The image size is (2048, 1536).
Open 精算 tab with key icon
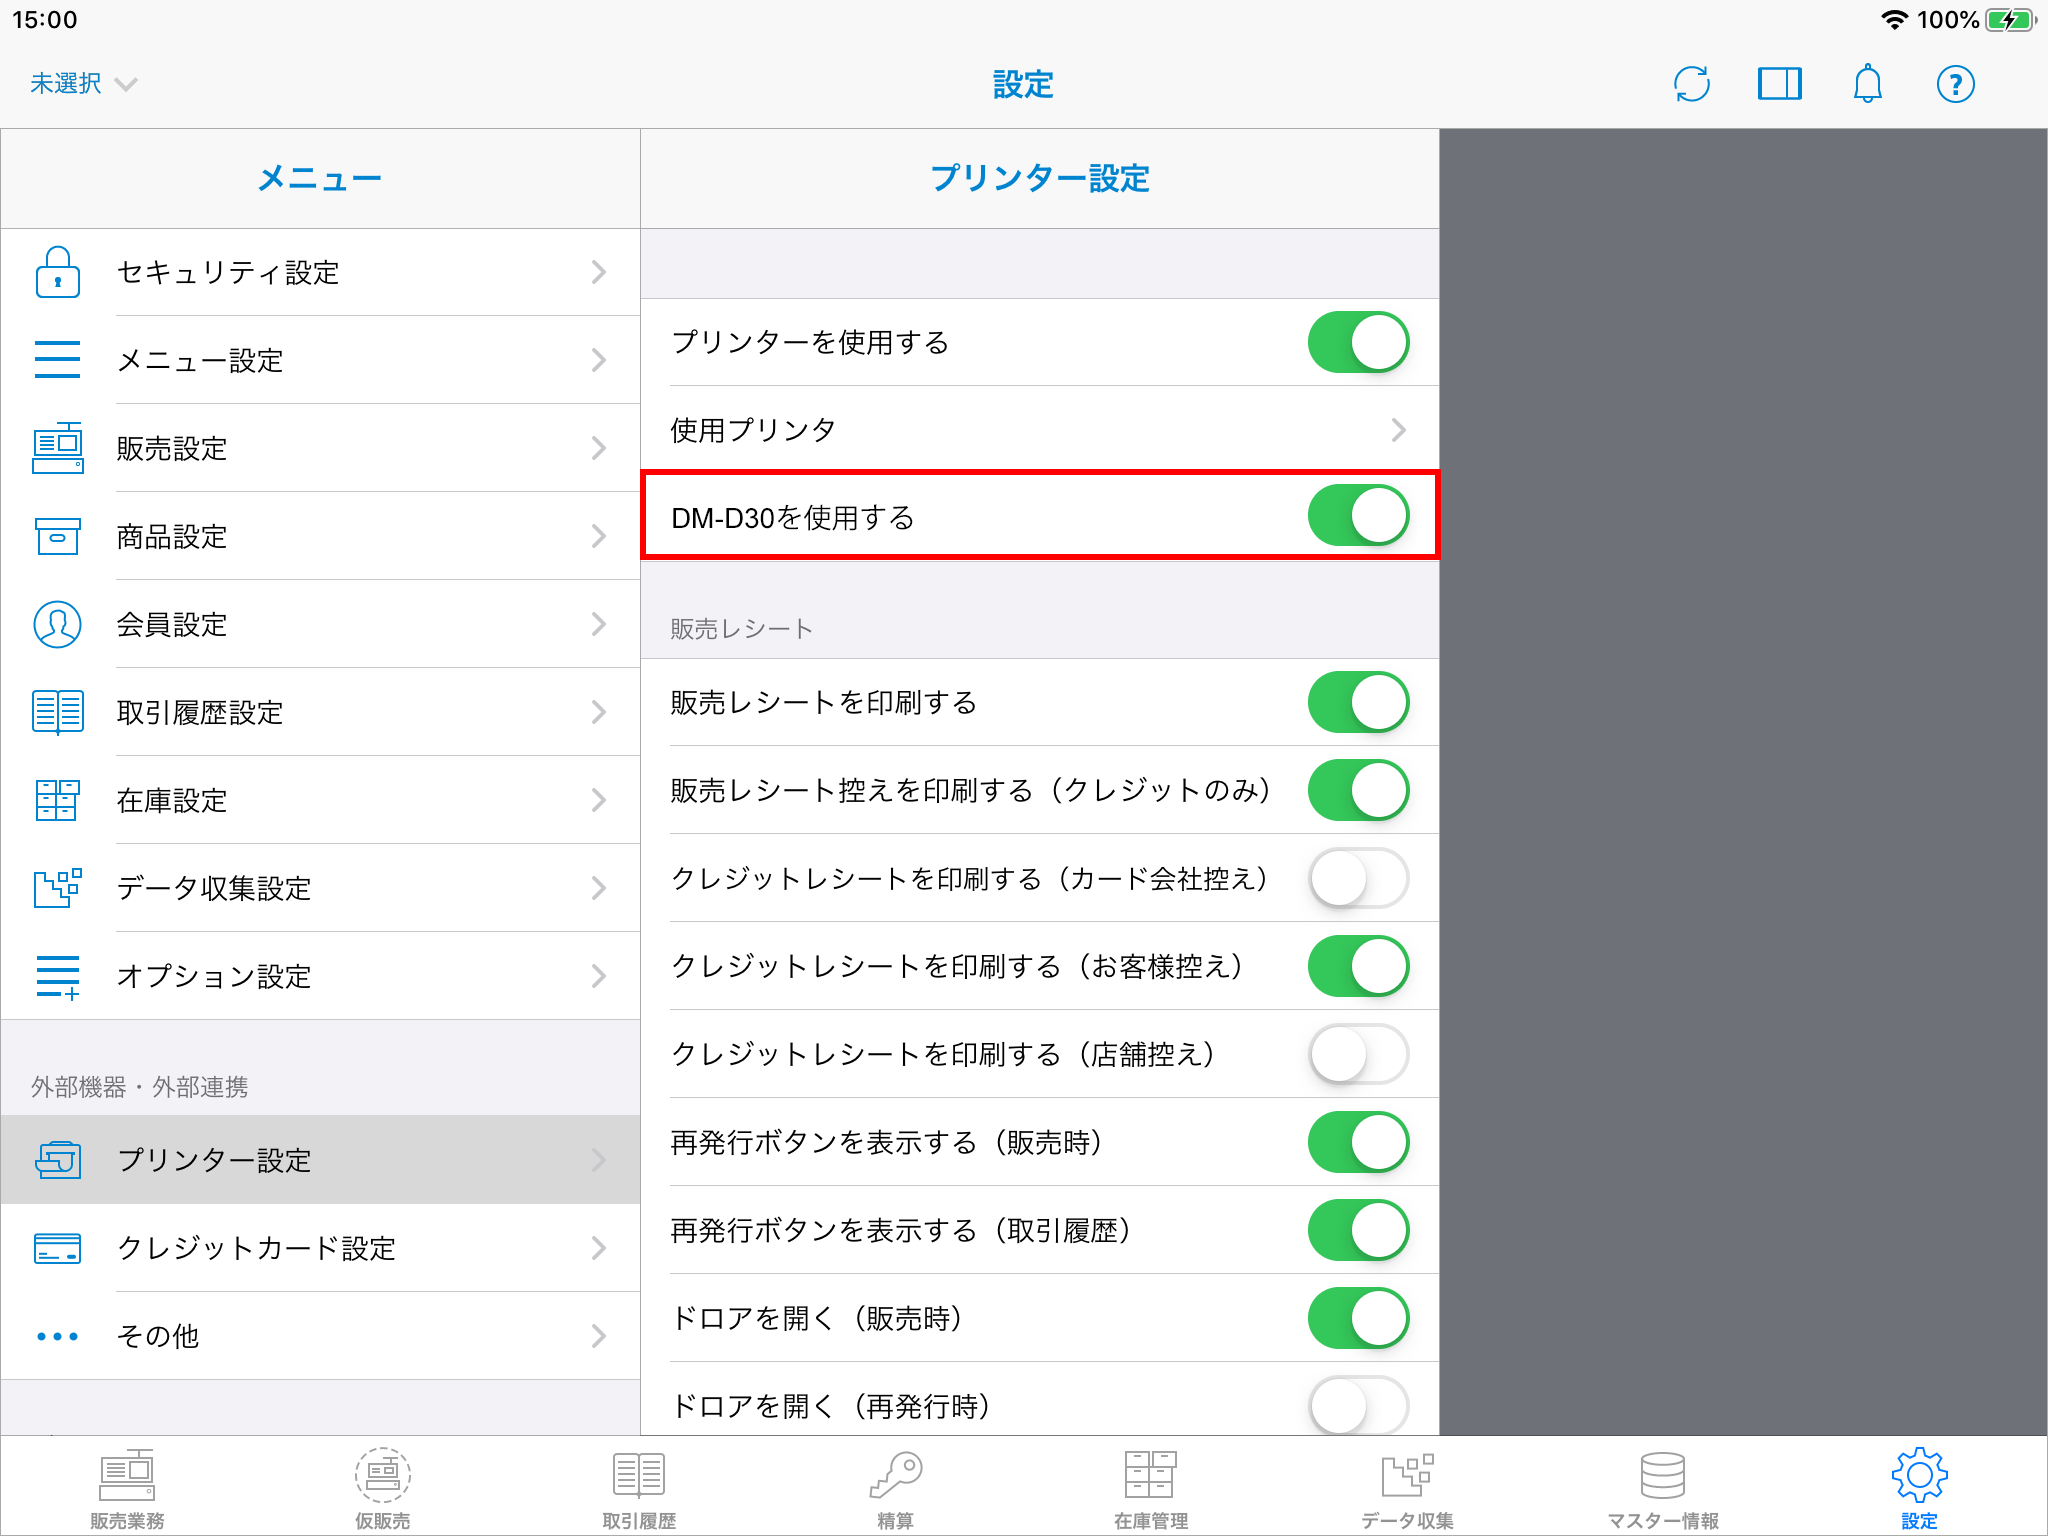click(895, 1490)
